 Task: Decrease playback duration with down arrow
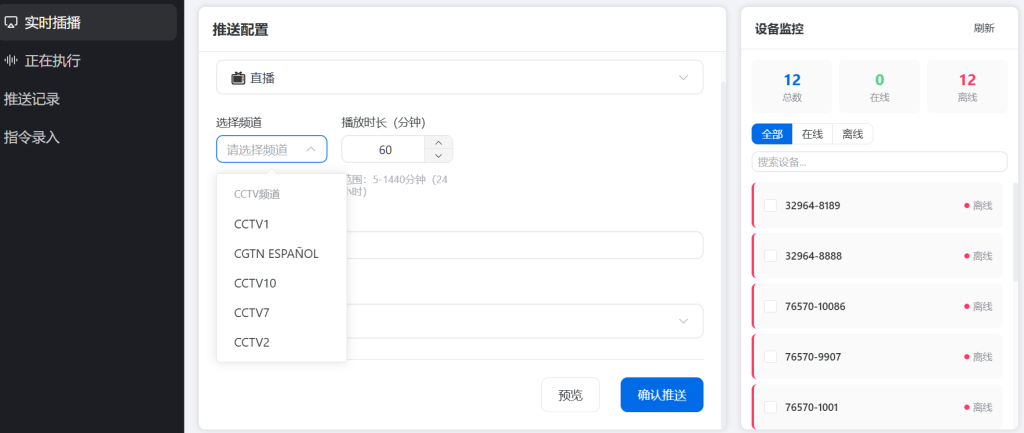439,155
